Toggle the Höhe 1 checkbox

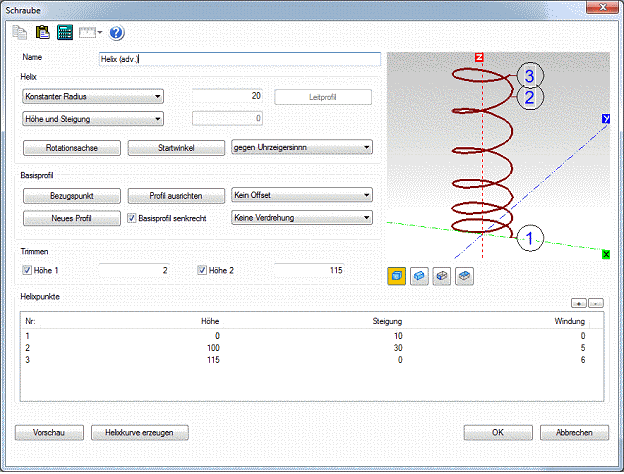coord(27,270)
